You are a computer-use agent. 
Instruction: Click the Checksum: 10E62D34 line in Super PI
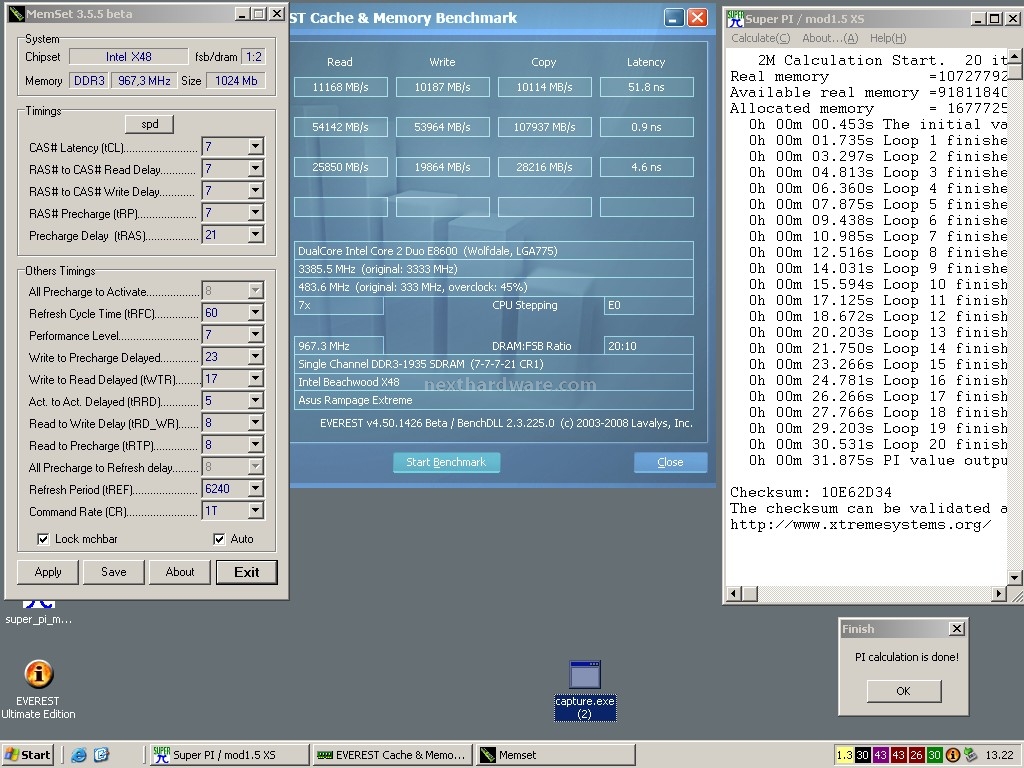[x=810, y=492]
